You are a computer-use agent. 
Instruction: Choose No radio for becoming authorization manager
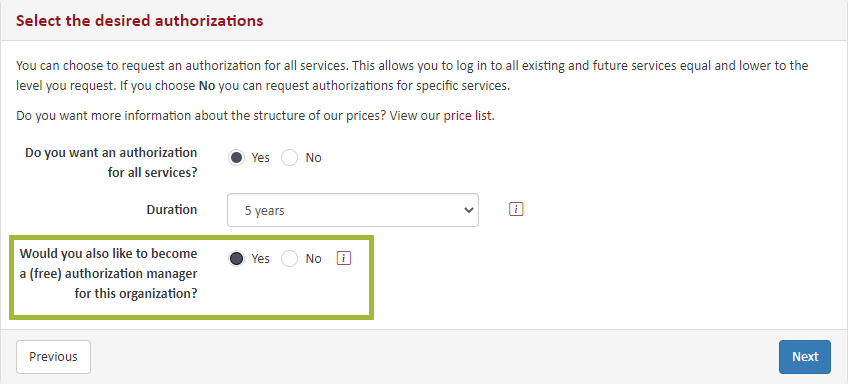point(289,259)
